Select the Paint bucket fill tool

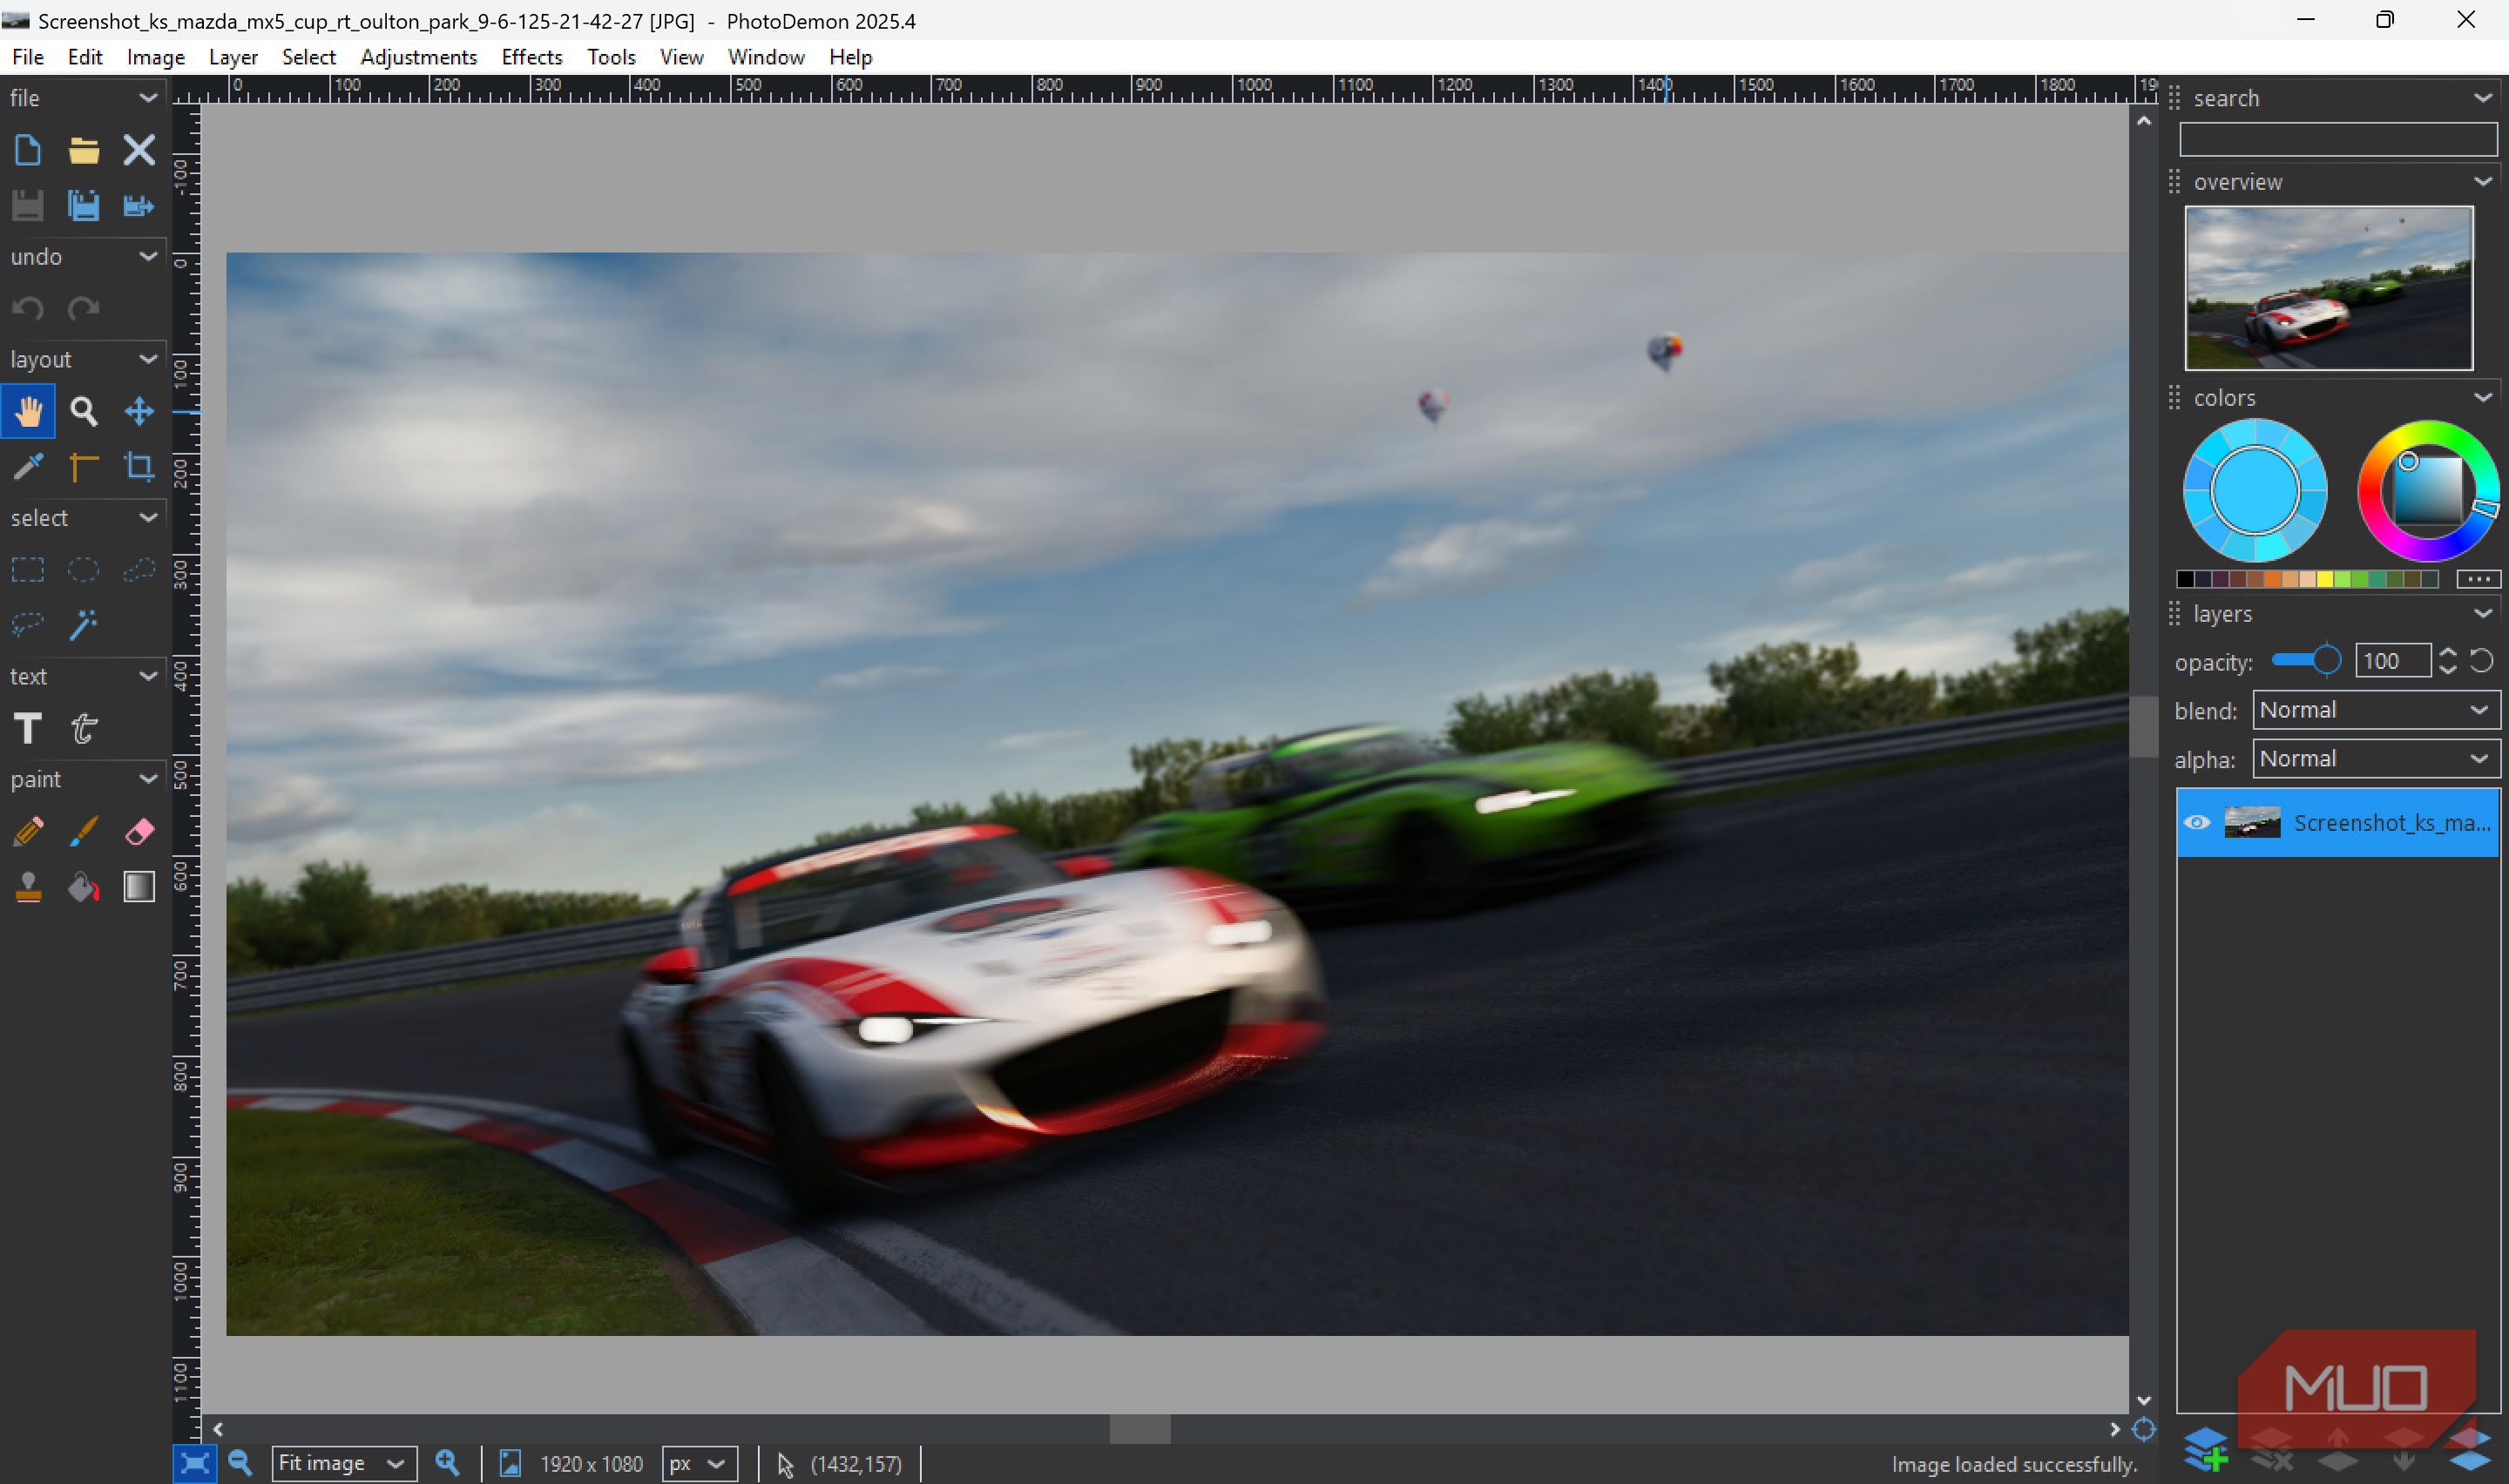[x=84, y=887]
